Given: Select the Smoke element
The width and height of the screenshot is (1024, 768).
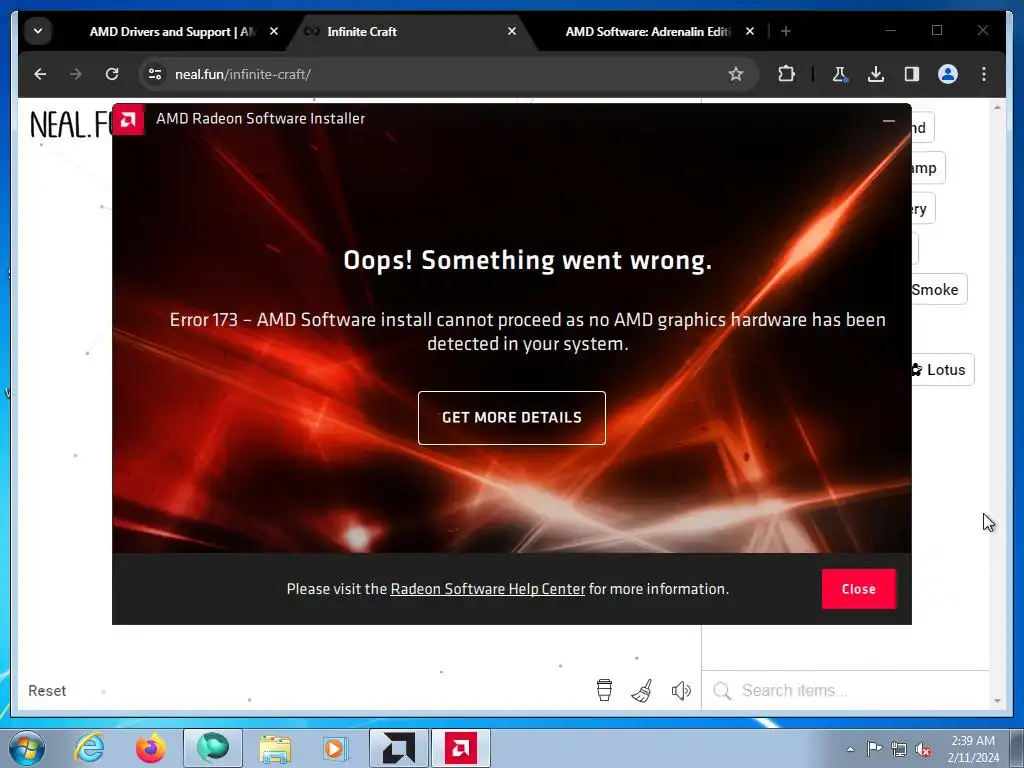Looking at the screenshot, I should (x=939, y=289).
